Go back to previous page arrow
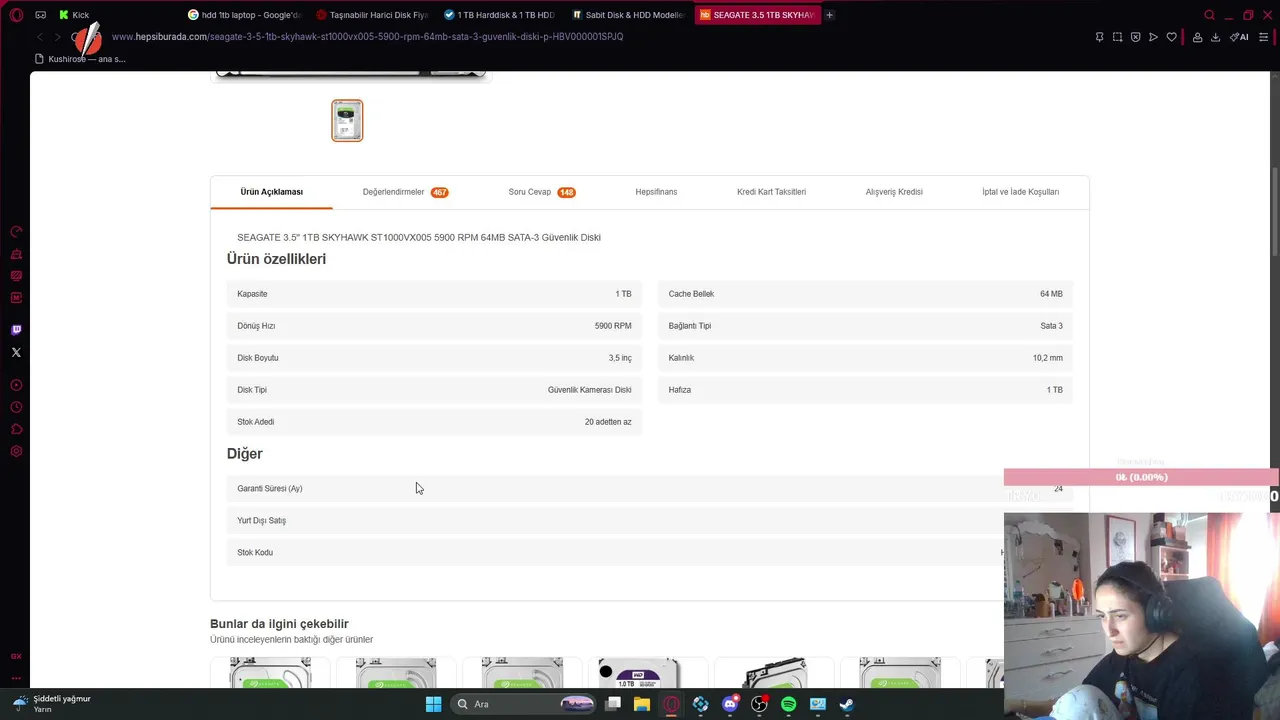The width and height of the screenshot is (1280, 720). click(40, 37)
